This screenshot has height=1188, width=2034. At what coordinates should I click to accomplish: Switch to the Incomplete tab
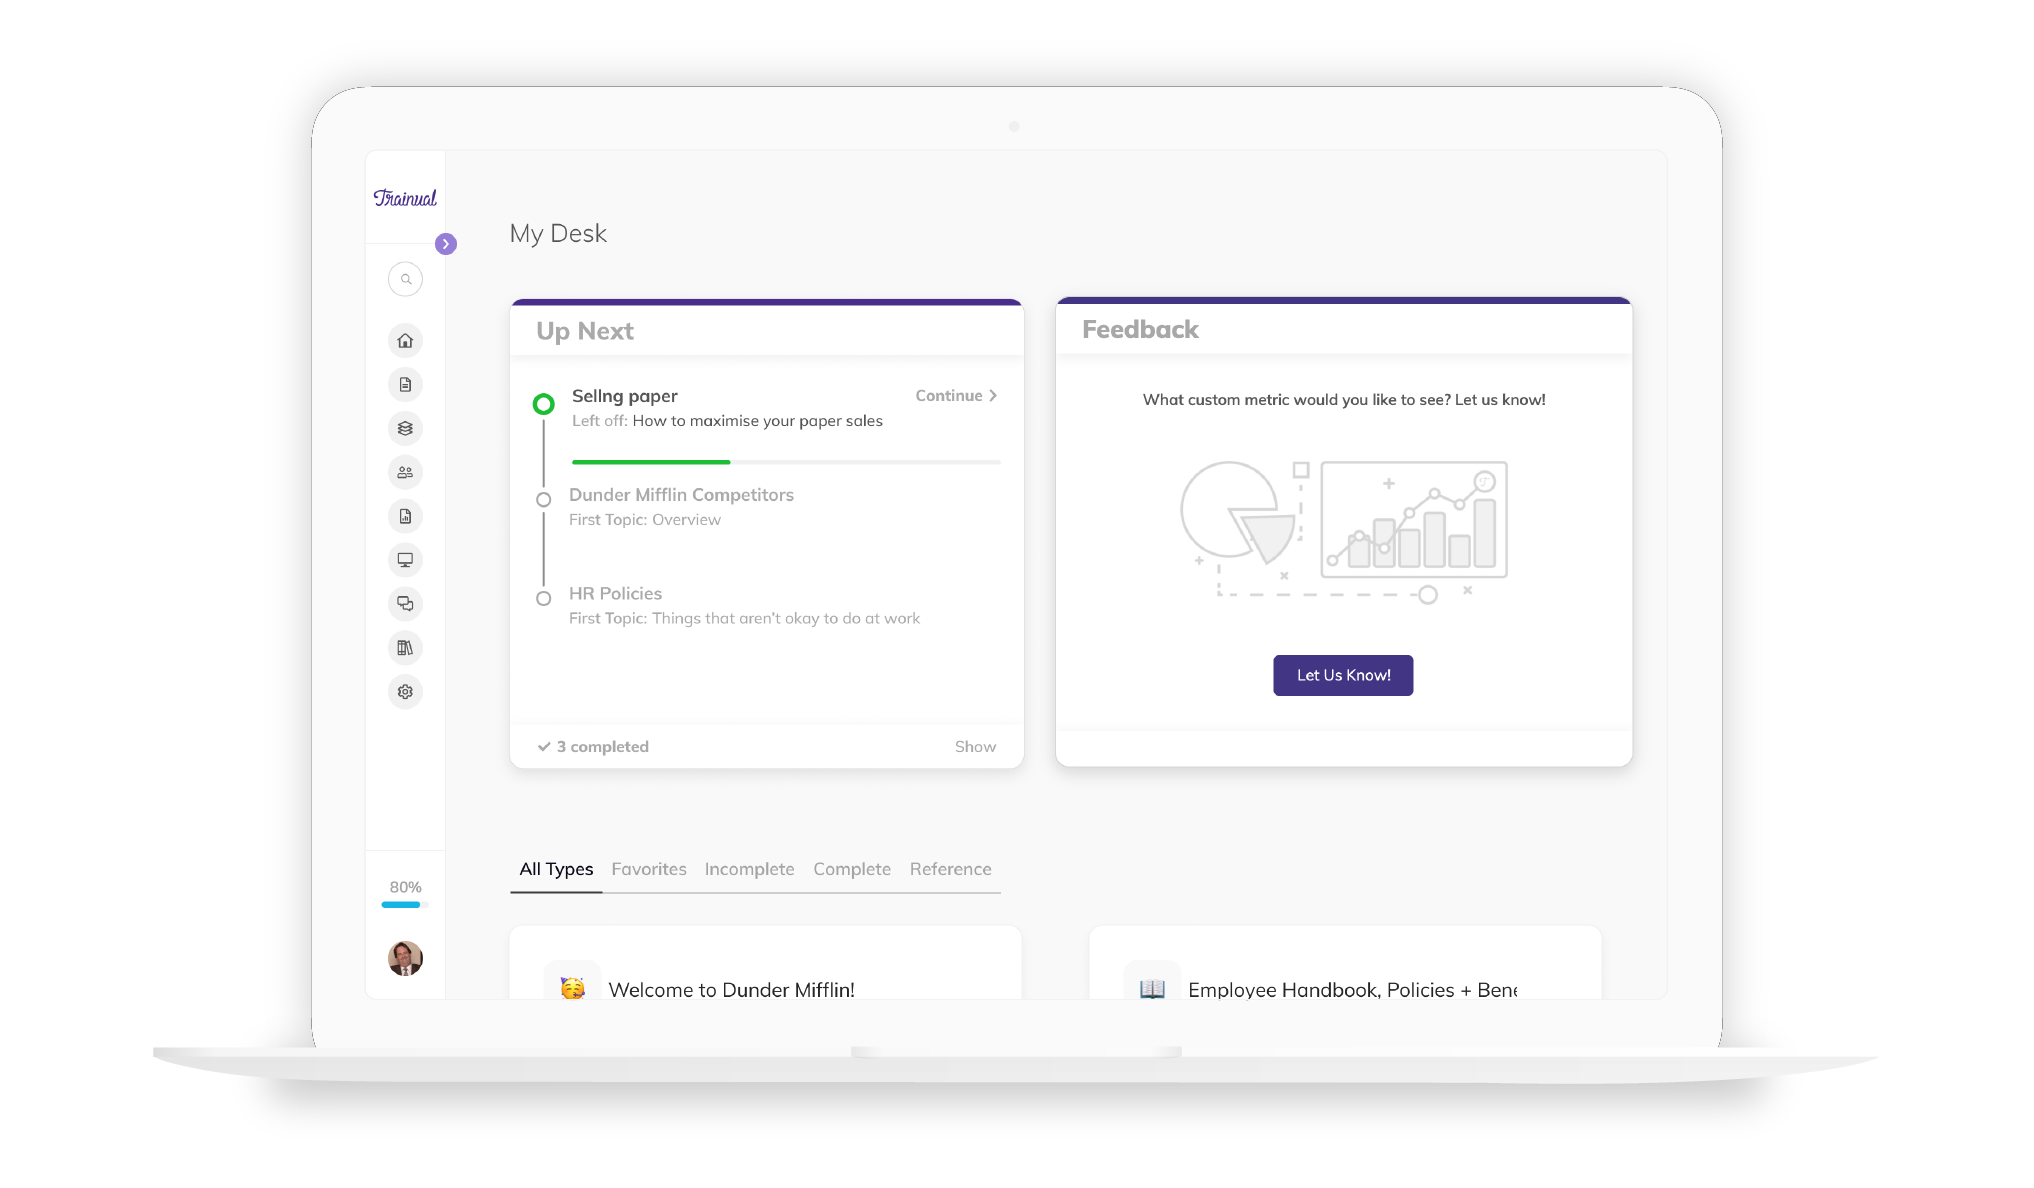pyautogui.click(x=749, y=869)
